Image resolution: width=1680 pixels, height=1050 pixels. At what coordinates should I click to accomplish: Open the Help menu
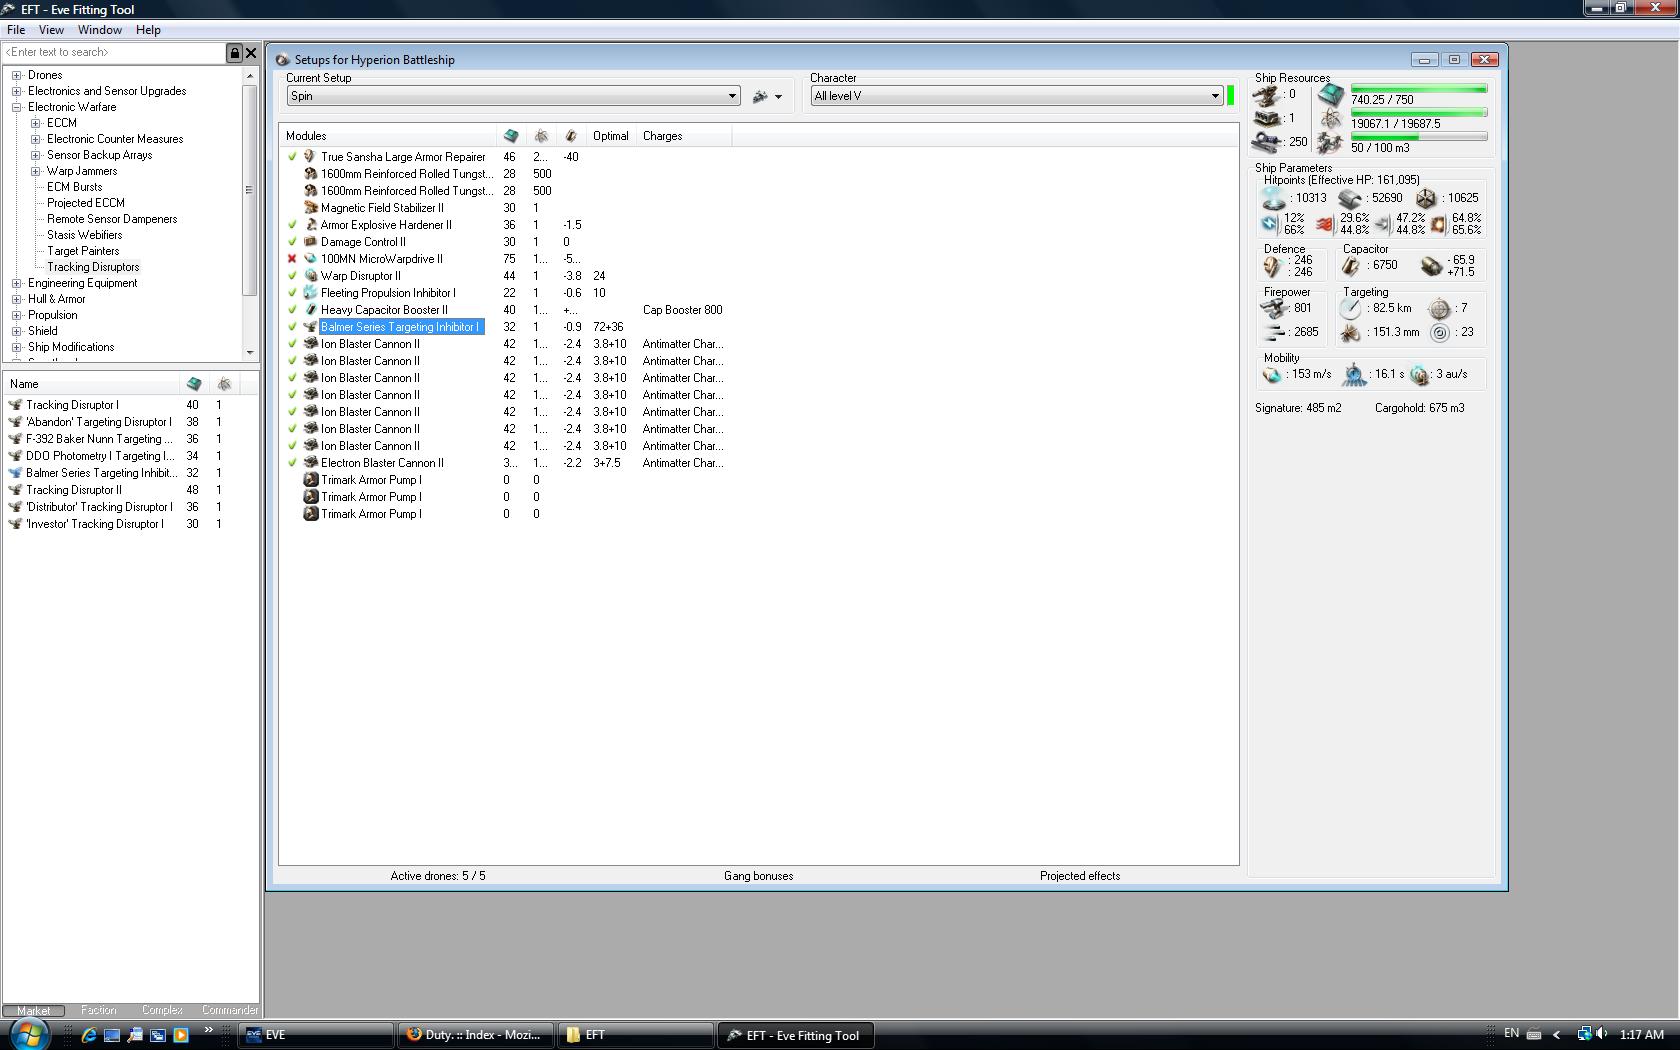148,30
